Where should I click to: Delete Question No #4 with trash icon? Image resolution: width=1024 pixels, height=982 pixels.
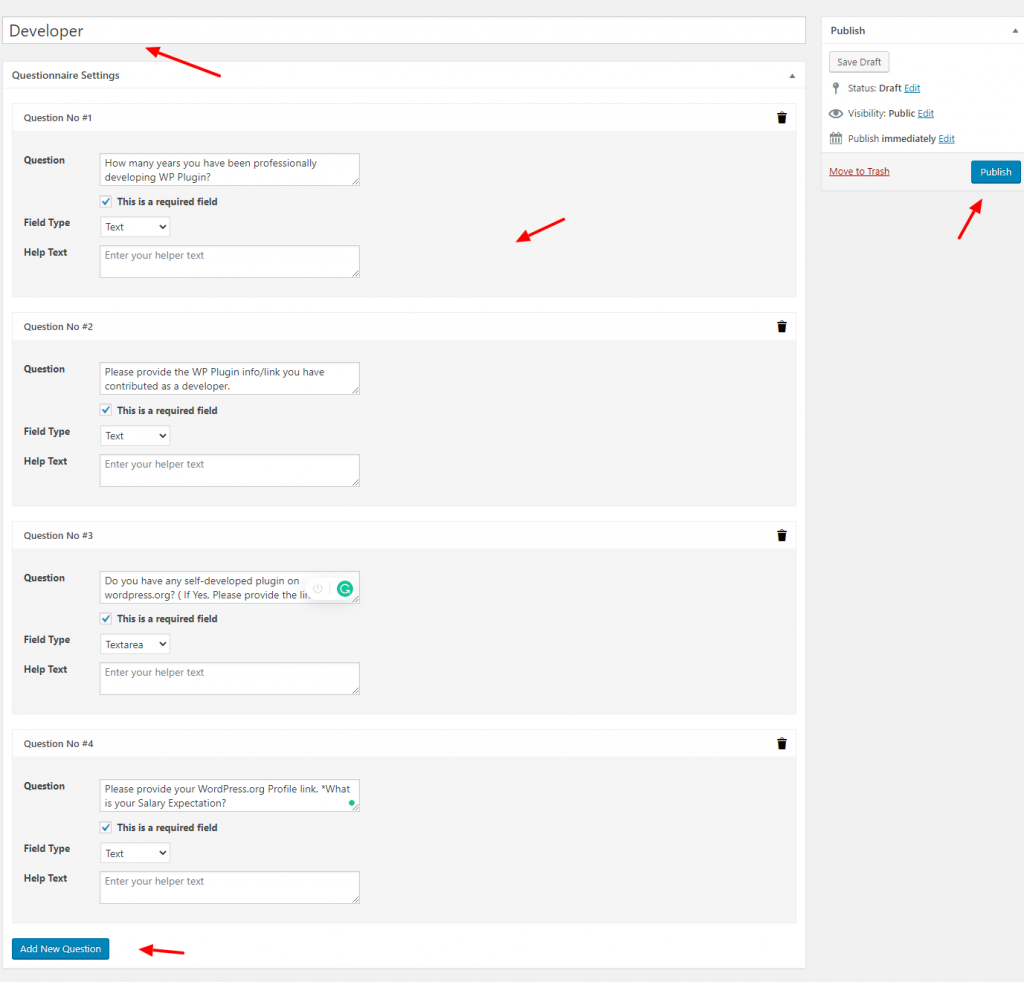781,744
